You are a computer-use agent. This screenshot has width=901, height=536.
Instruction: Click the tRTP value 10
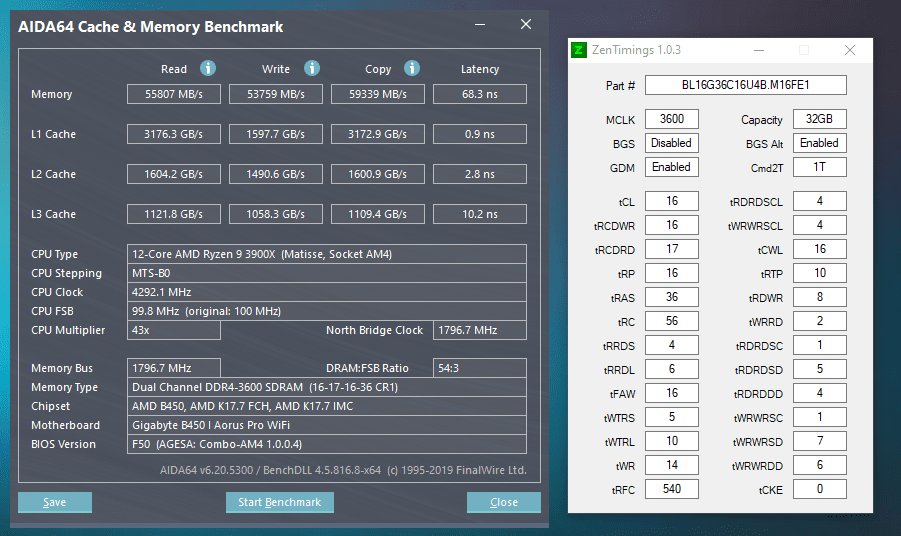pos(819,273)
